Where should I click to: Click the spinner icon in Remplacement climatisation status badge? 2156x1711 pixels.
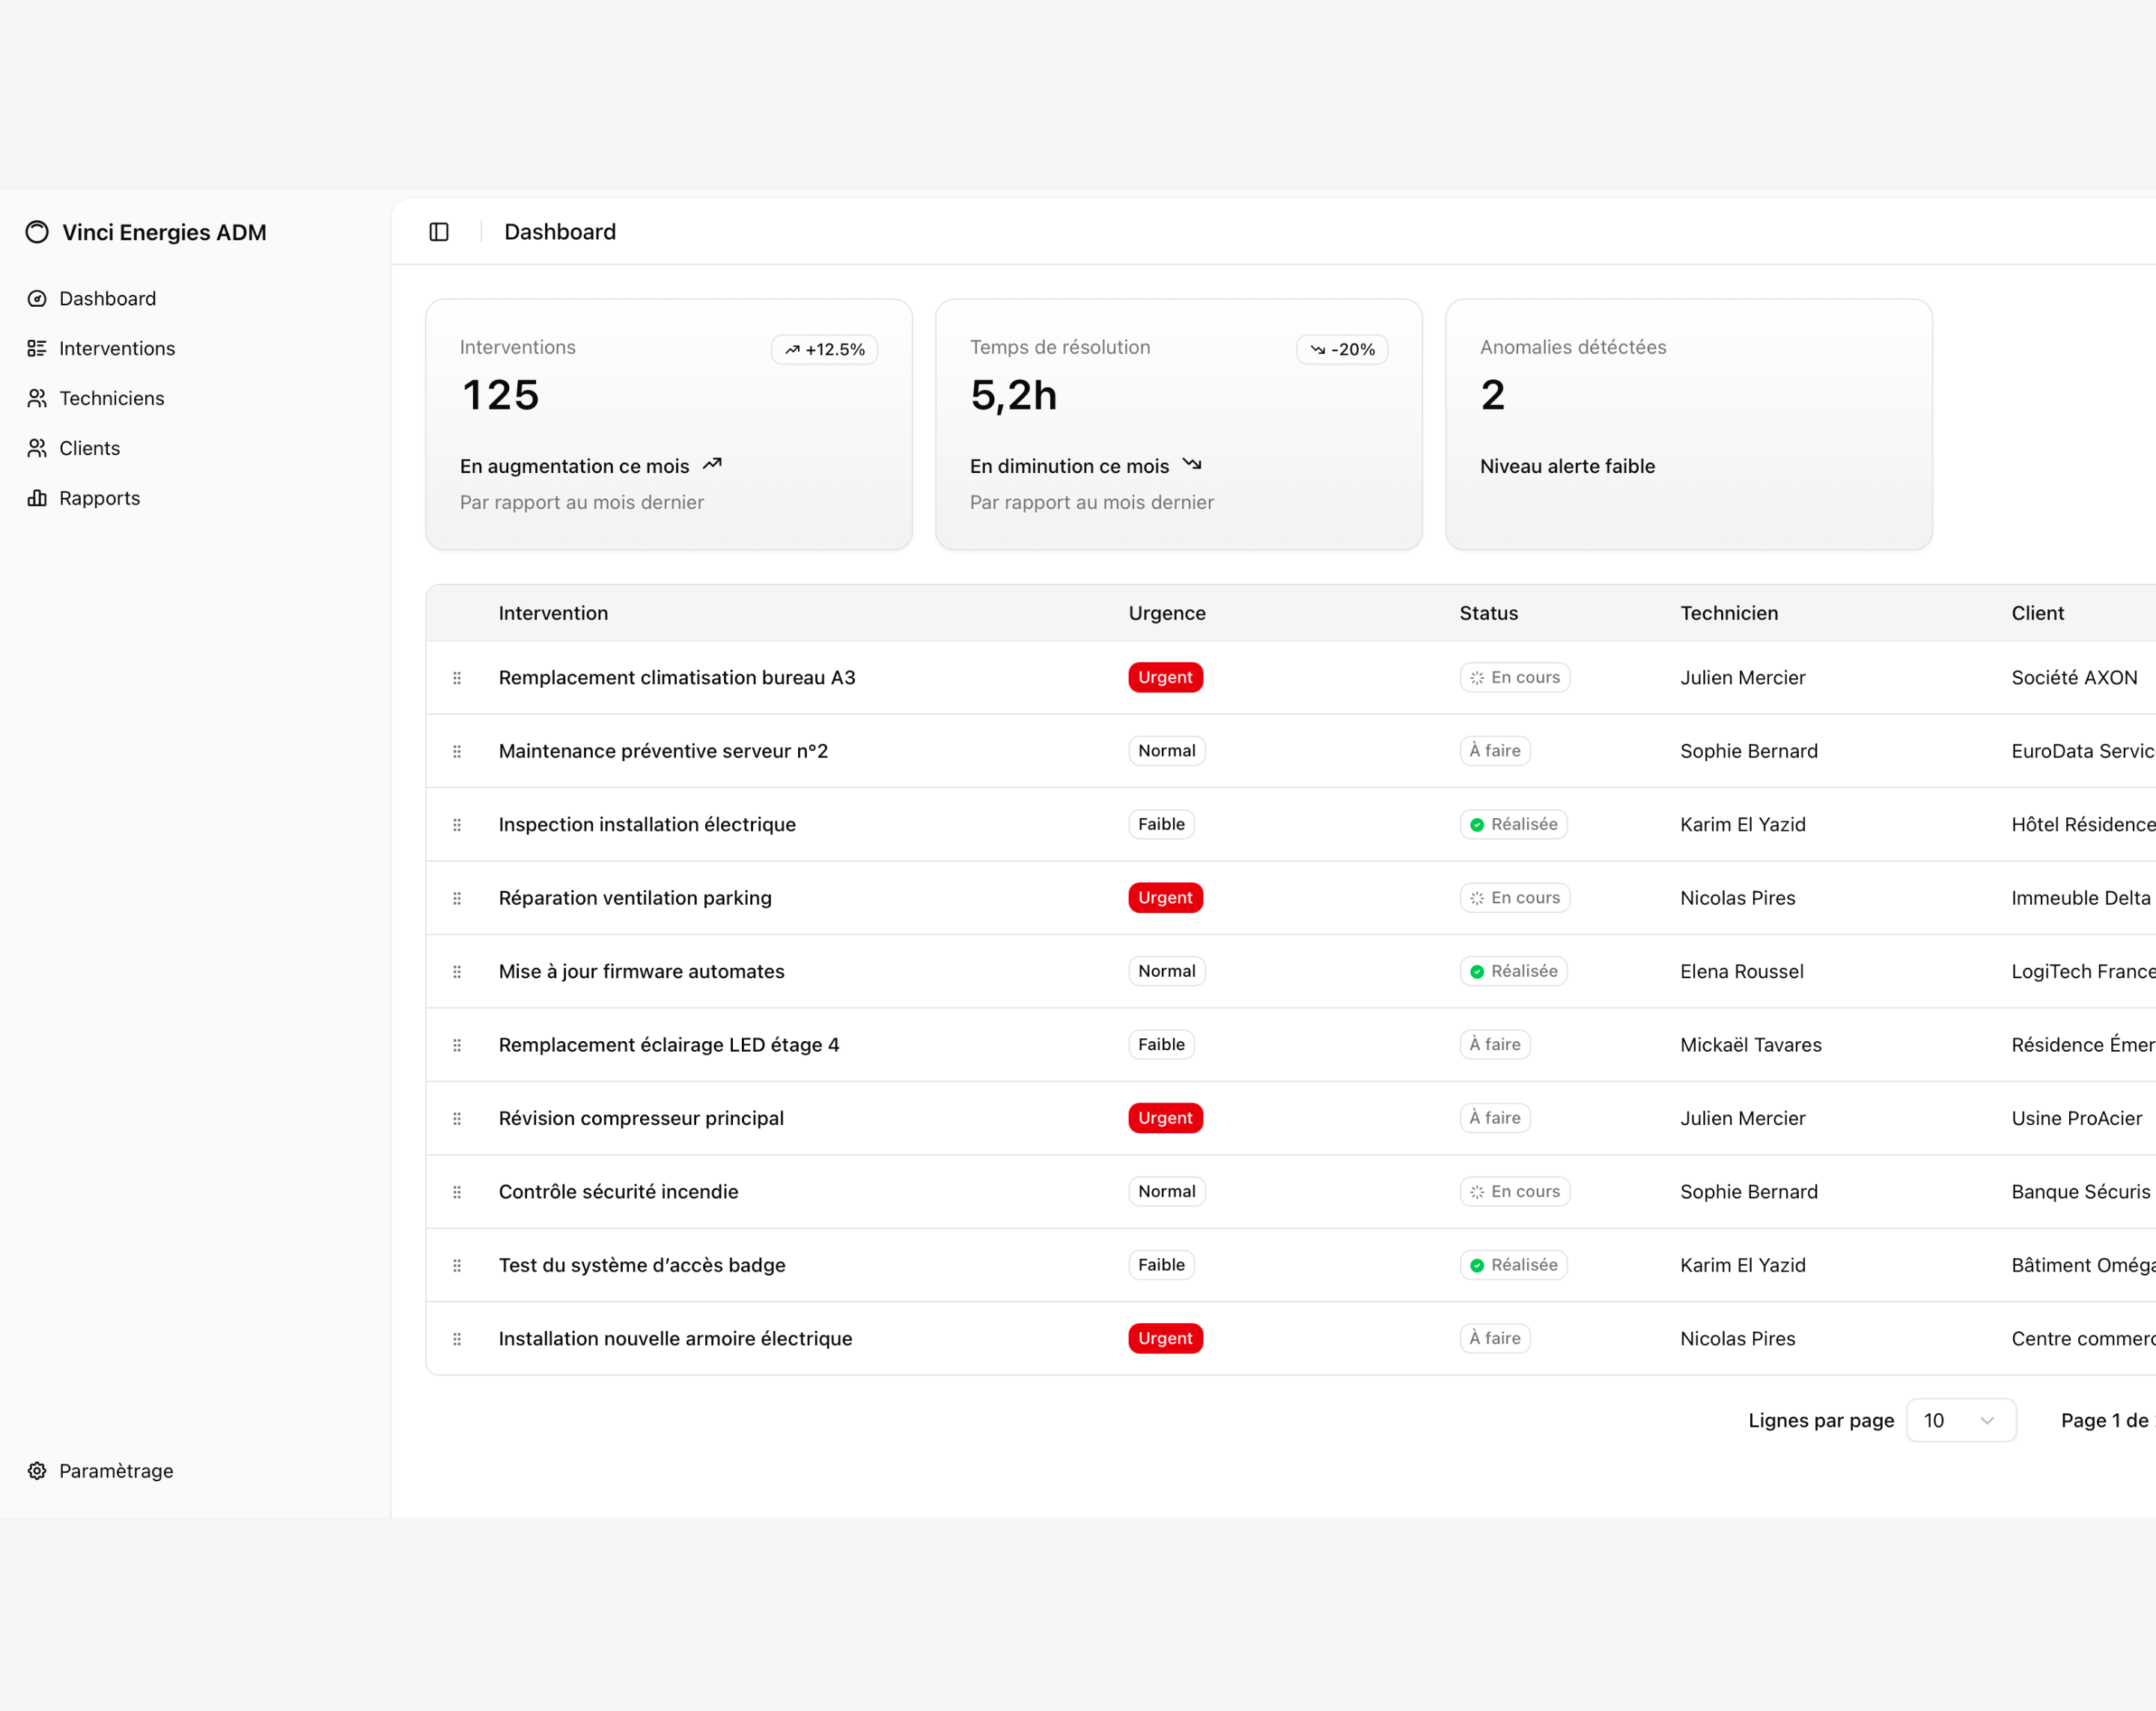[x=1477, y=678]
